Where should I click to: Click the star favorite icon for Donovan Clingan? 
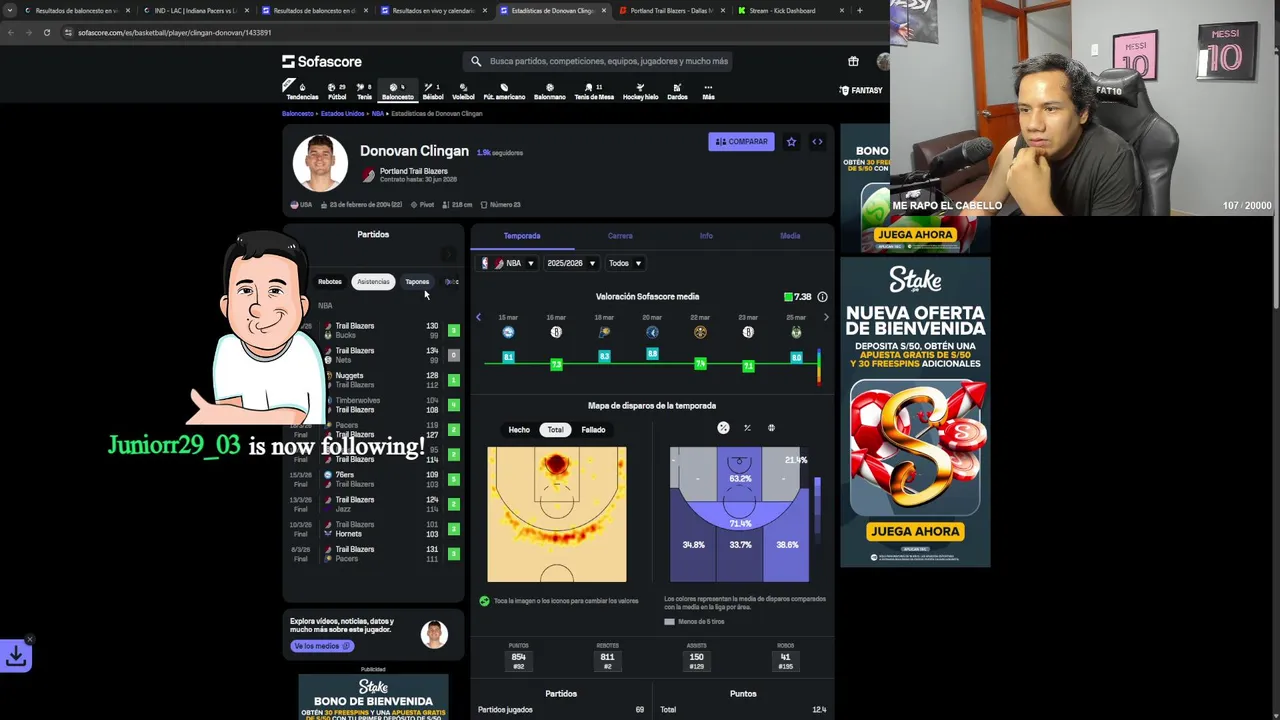pyautogui.click(x=791, y=142)
